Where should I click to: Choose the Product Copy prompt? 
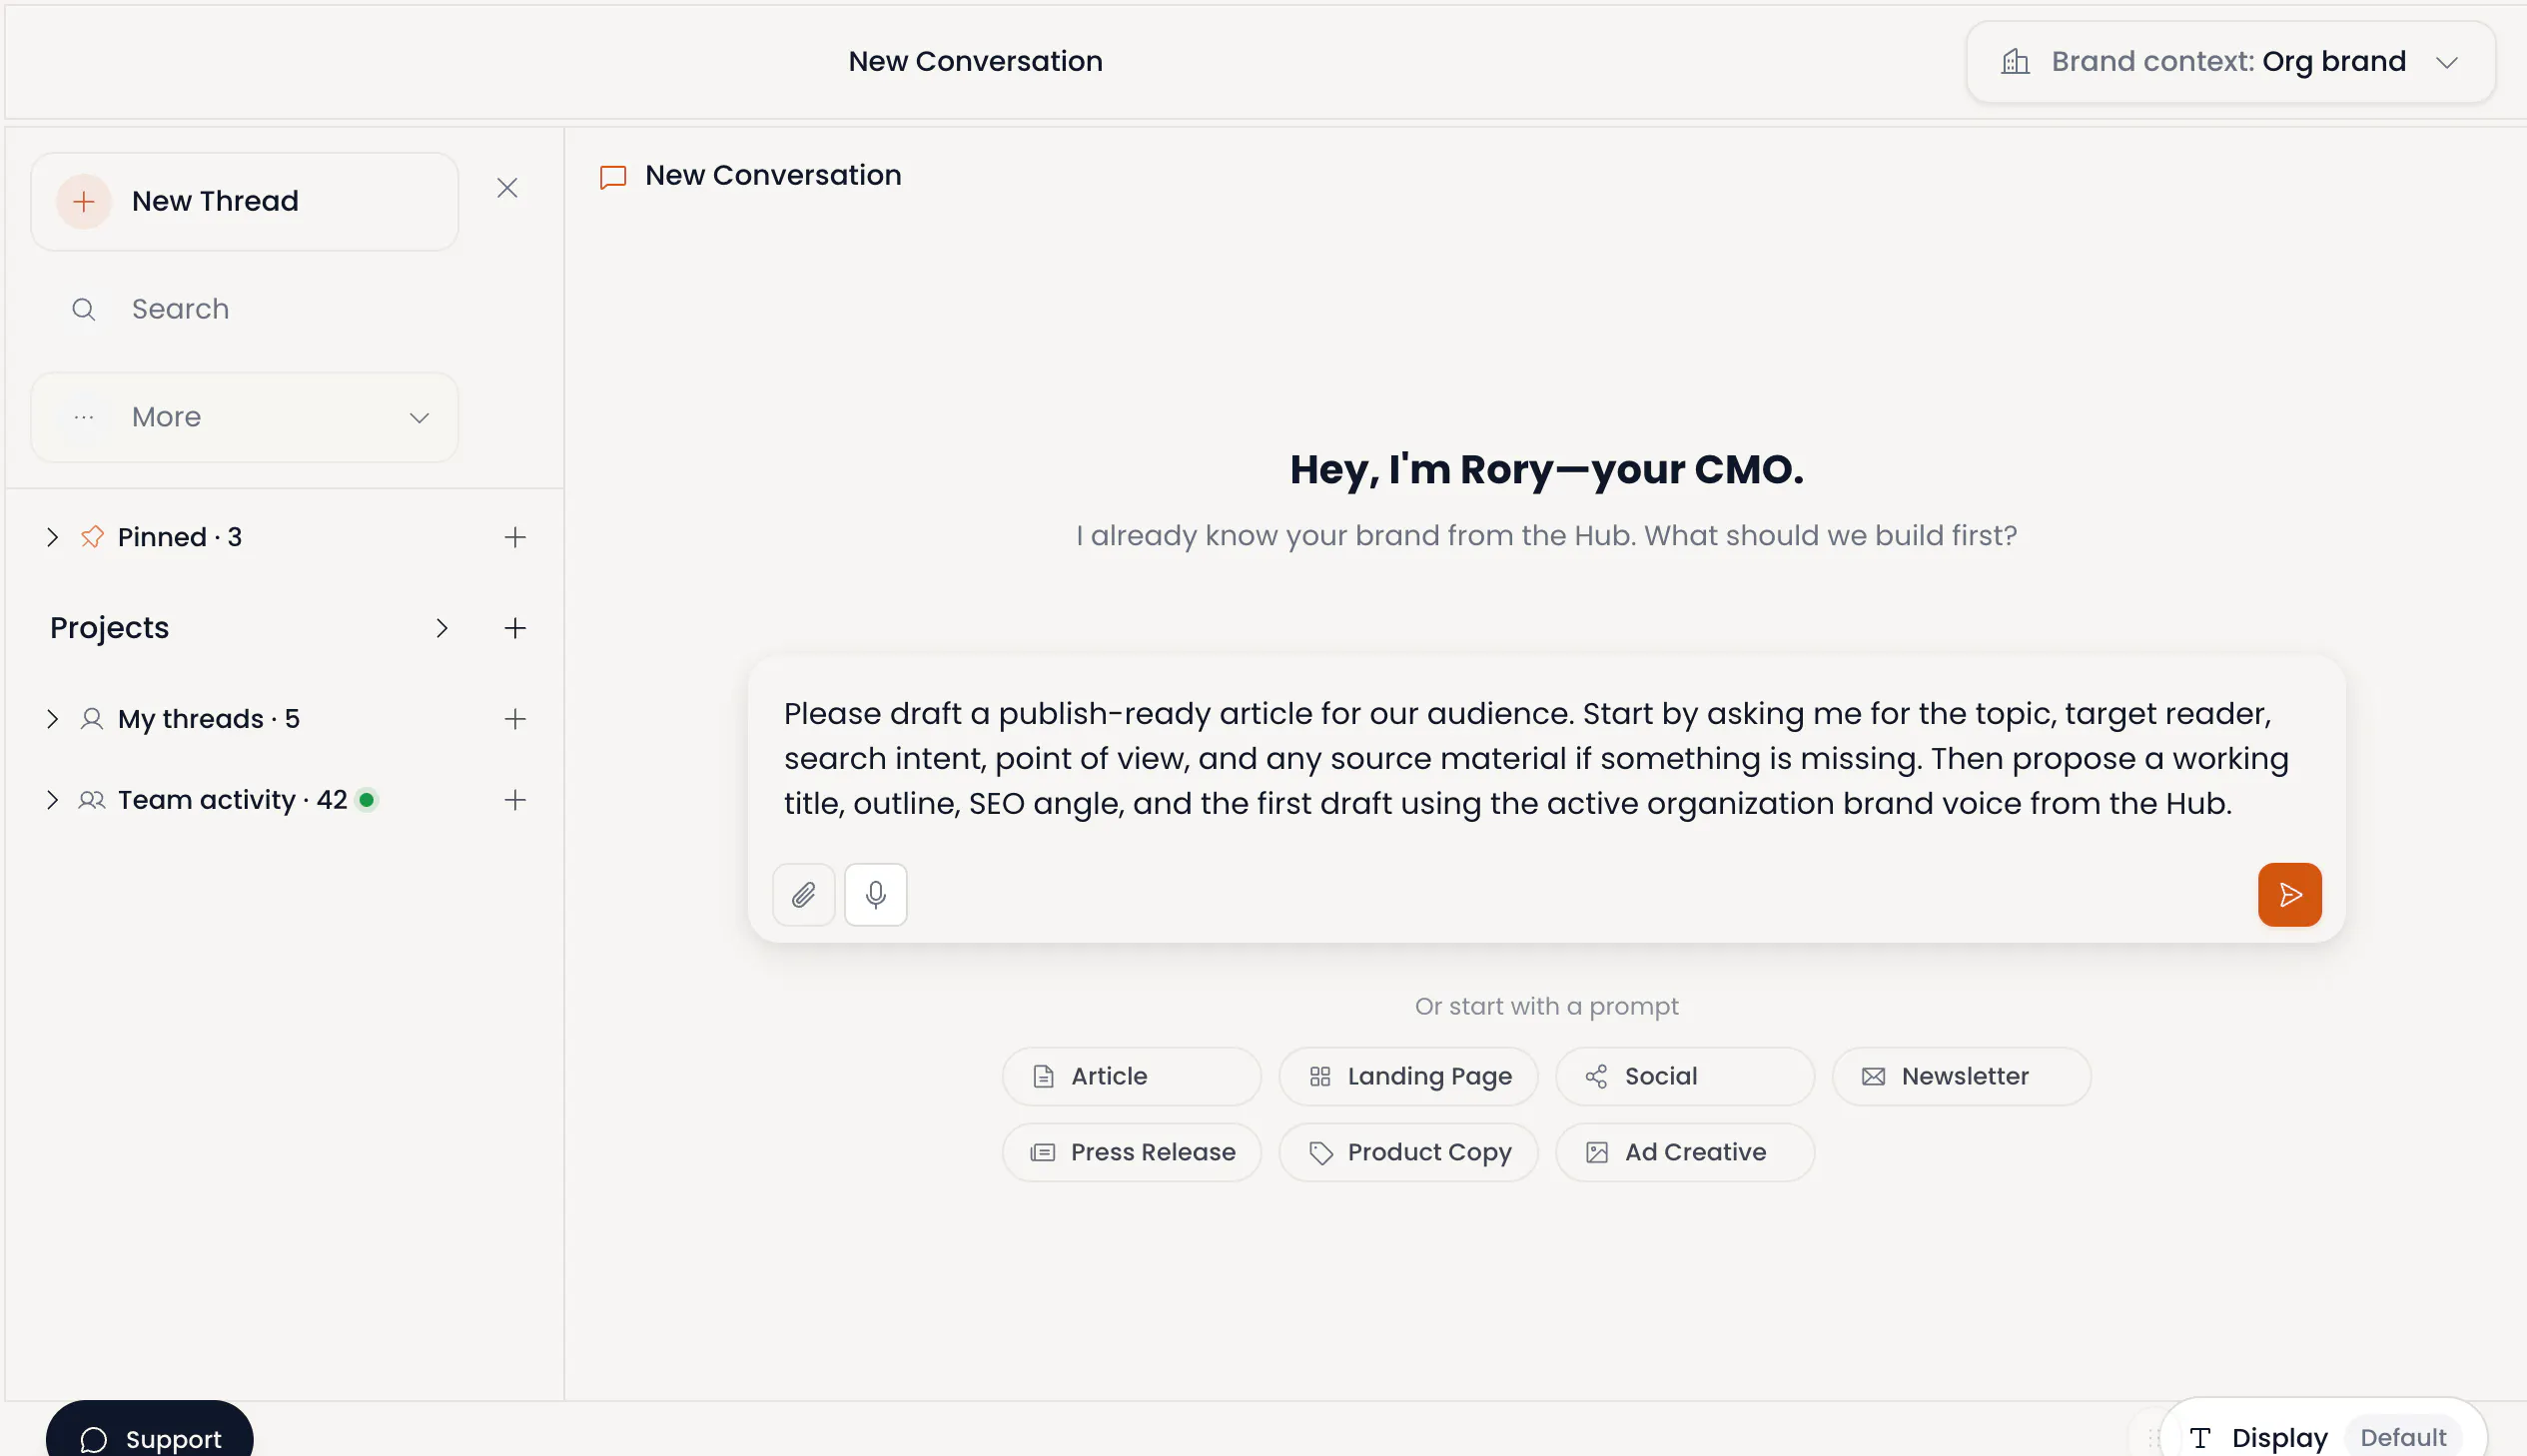(x=1408, y=1152)
